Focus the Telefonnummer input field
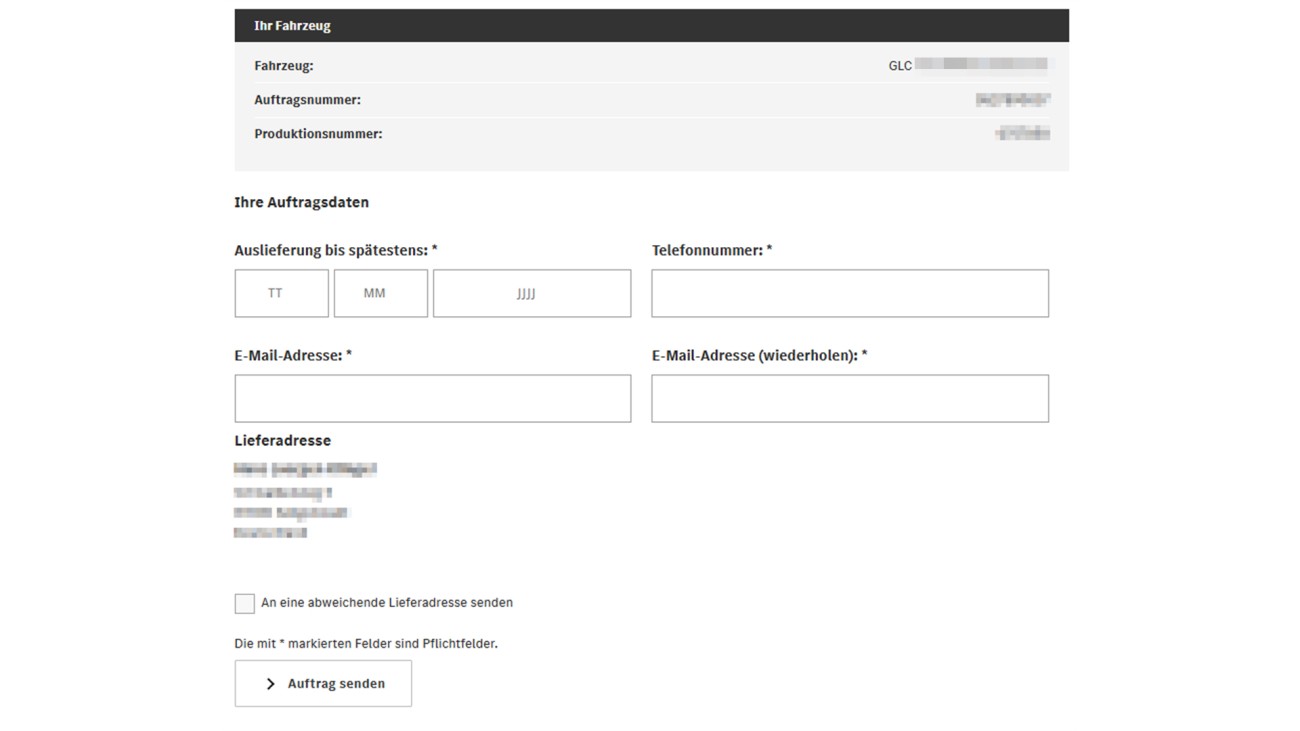Screen dimensions: 1300x731 tap(850, 293)
